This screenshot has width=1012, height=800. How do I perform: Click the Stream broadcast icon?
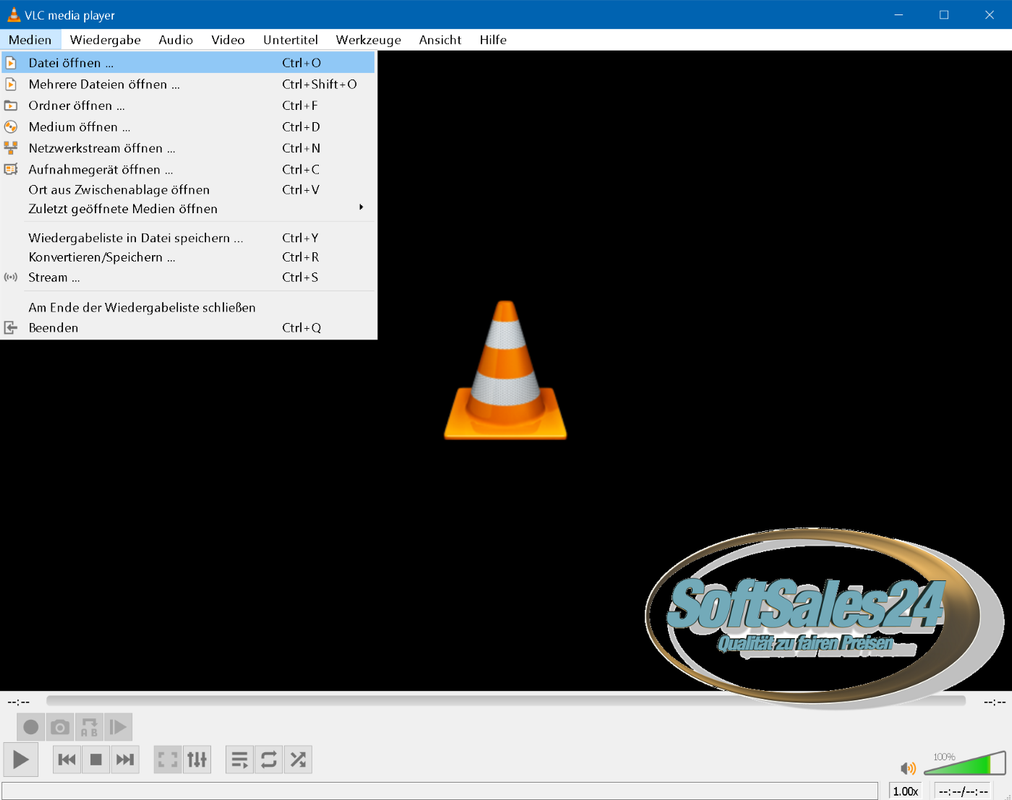[11, 277]
